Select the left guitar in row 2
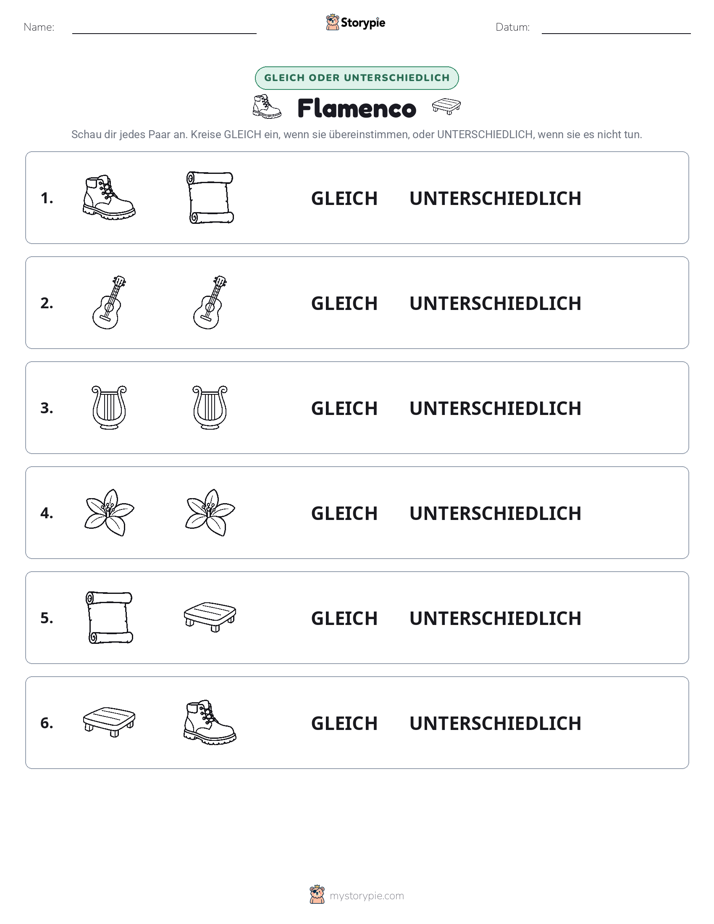714x924 pixels. 109,302
